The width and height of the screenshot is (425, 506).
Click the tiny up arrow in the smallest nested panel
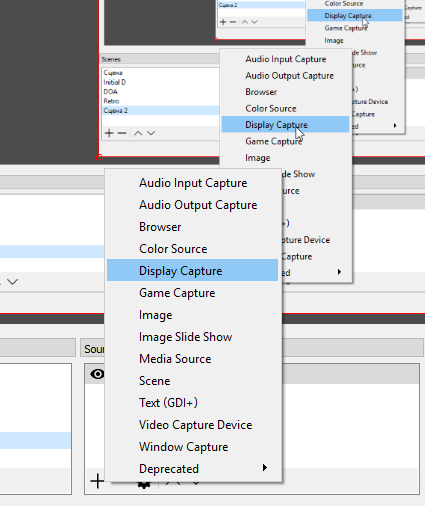245,22
